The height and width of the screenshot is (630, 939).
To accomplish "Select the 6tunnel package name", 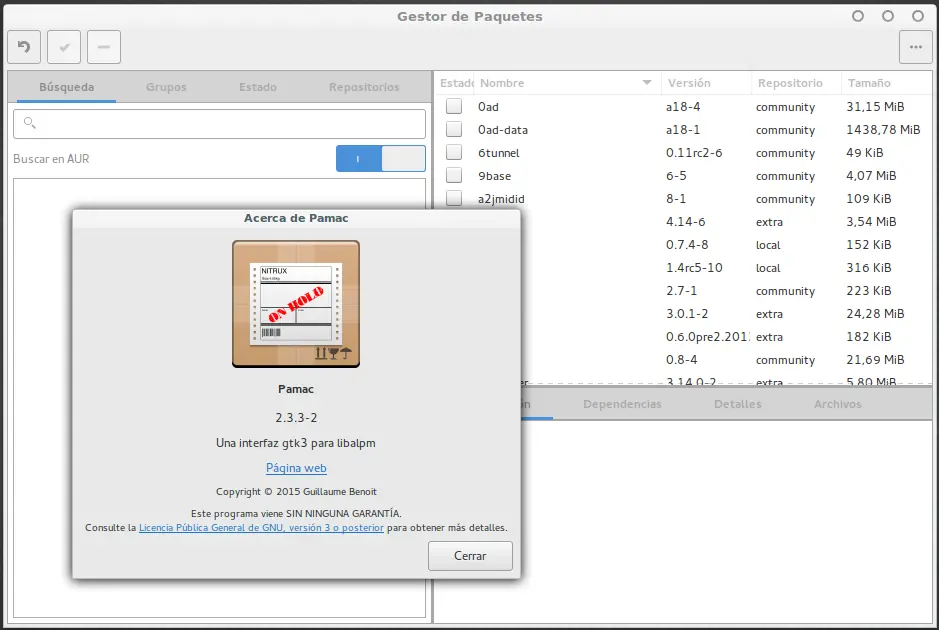I will click(498, 153).
